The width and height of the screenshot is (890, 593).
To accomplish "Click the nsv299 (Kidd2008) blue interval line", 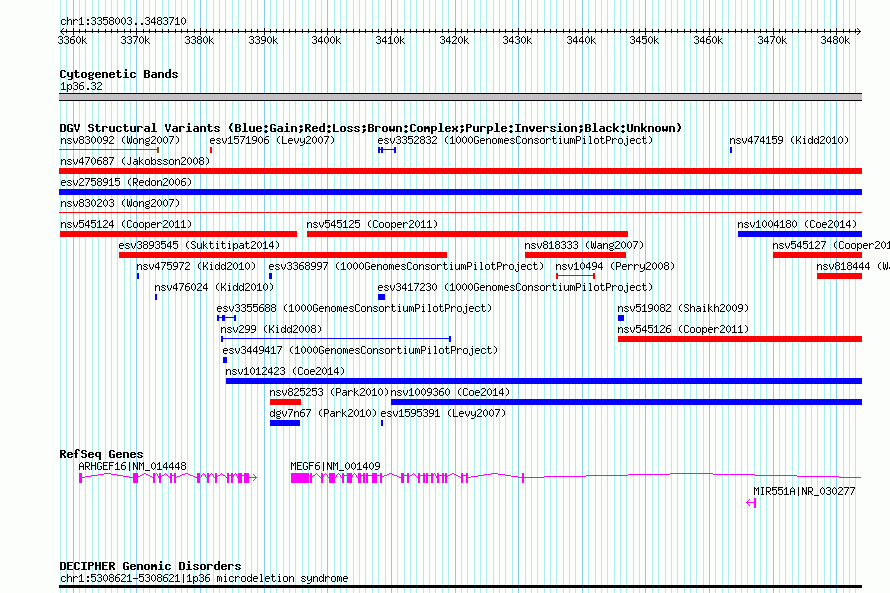I will pos(336,339).
